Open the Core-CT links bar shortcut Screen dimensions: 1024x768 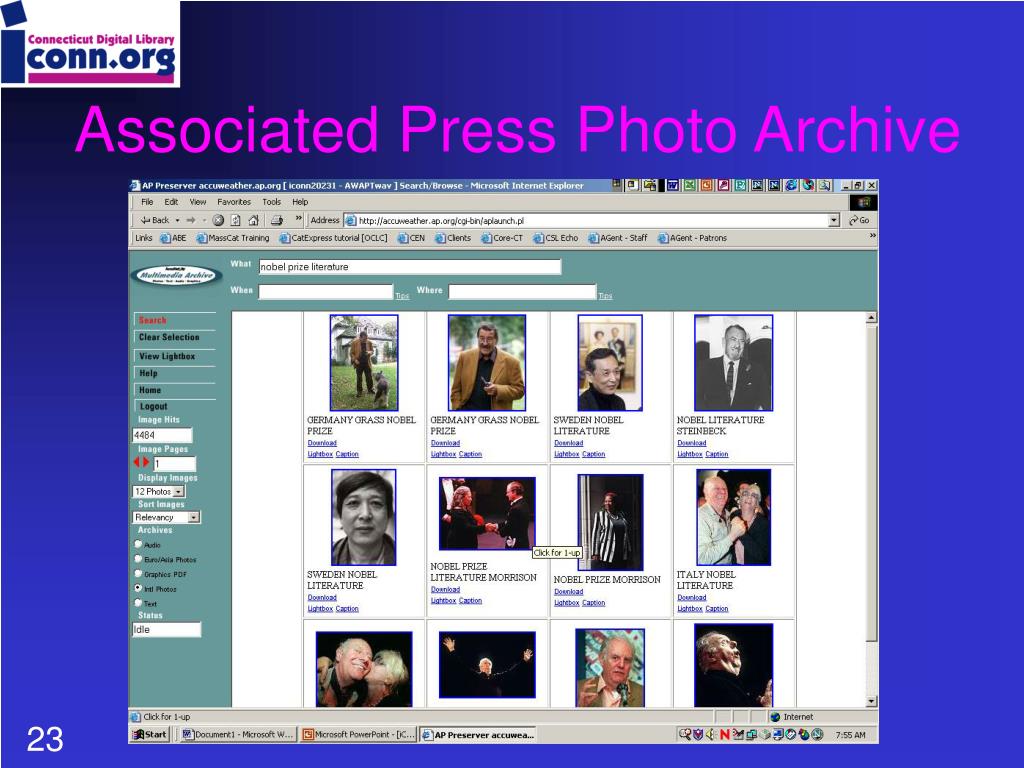point(502,238)
